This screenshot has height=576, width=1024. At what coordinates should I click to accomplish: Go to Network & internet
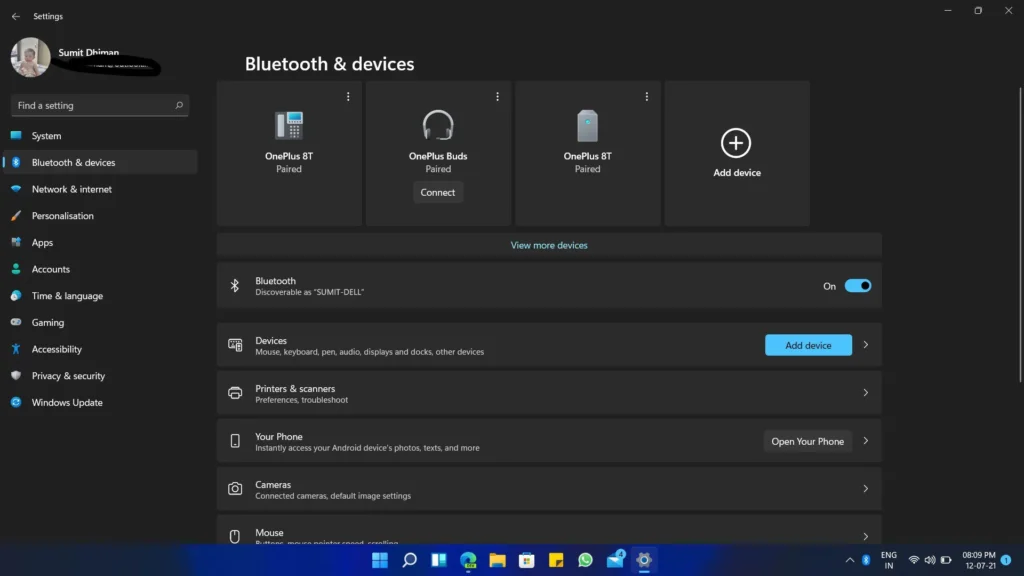coord(100,189)
